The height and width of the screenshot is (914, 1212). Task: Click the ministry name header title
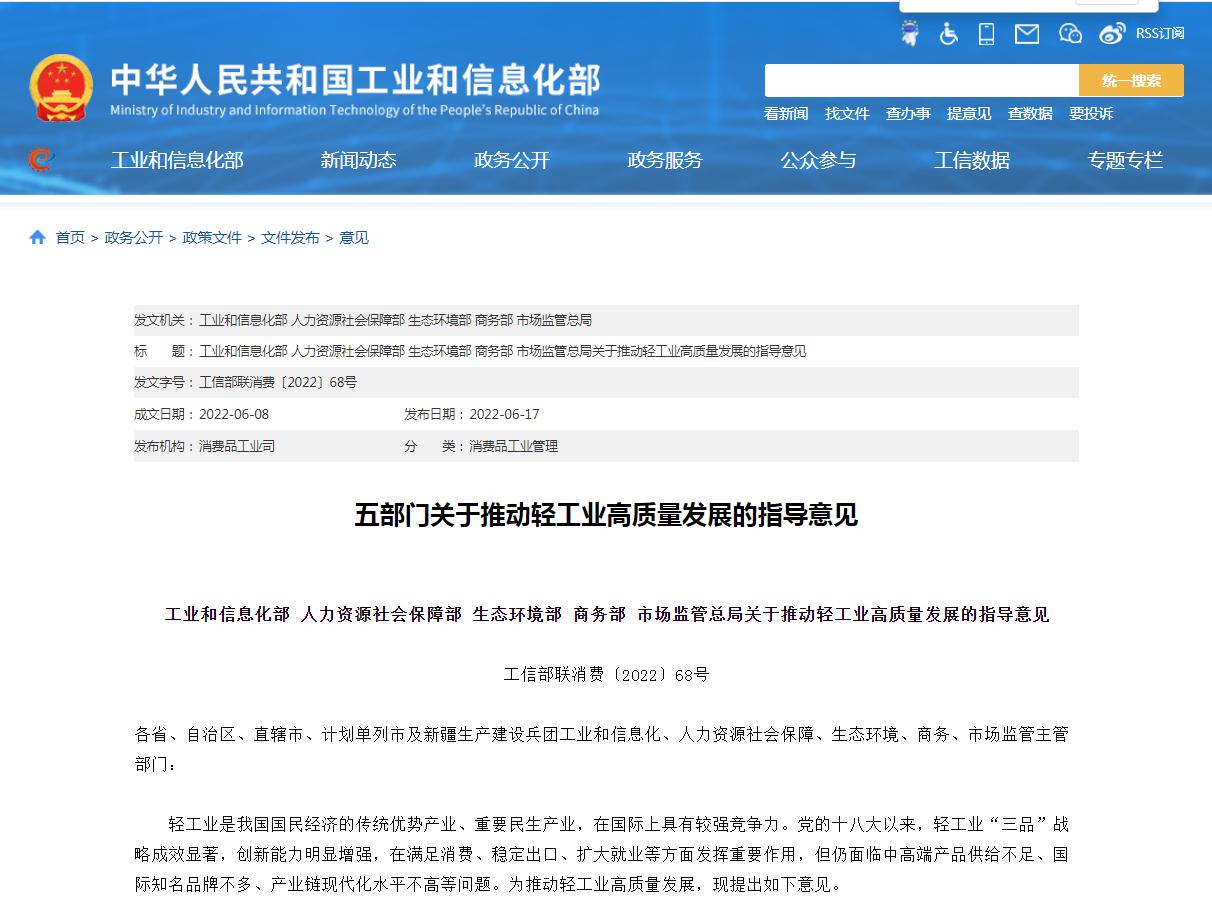click(355, 80)
